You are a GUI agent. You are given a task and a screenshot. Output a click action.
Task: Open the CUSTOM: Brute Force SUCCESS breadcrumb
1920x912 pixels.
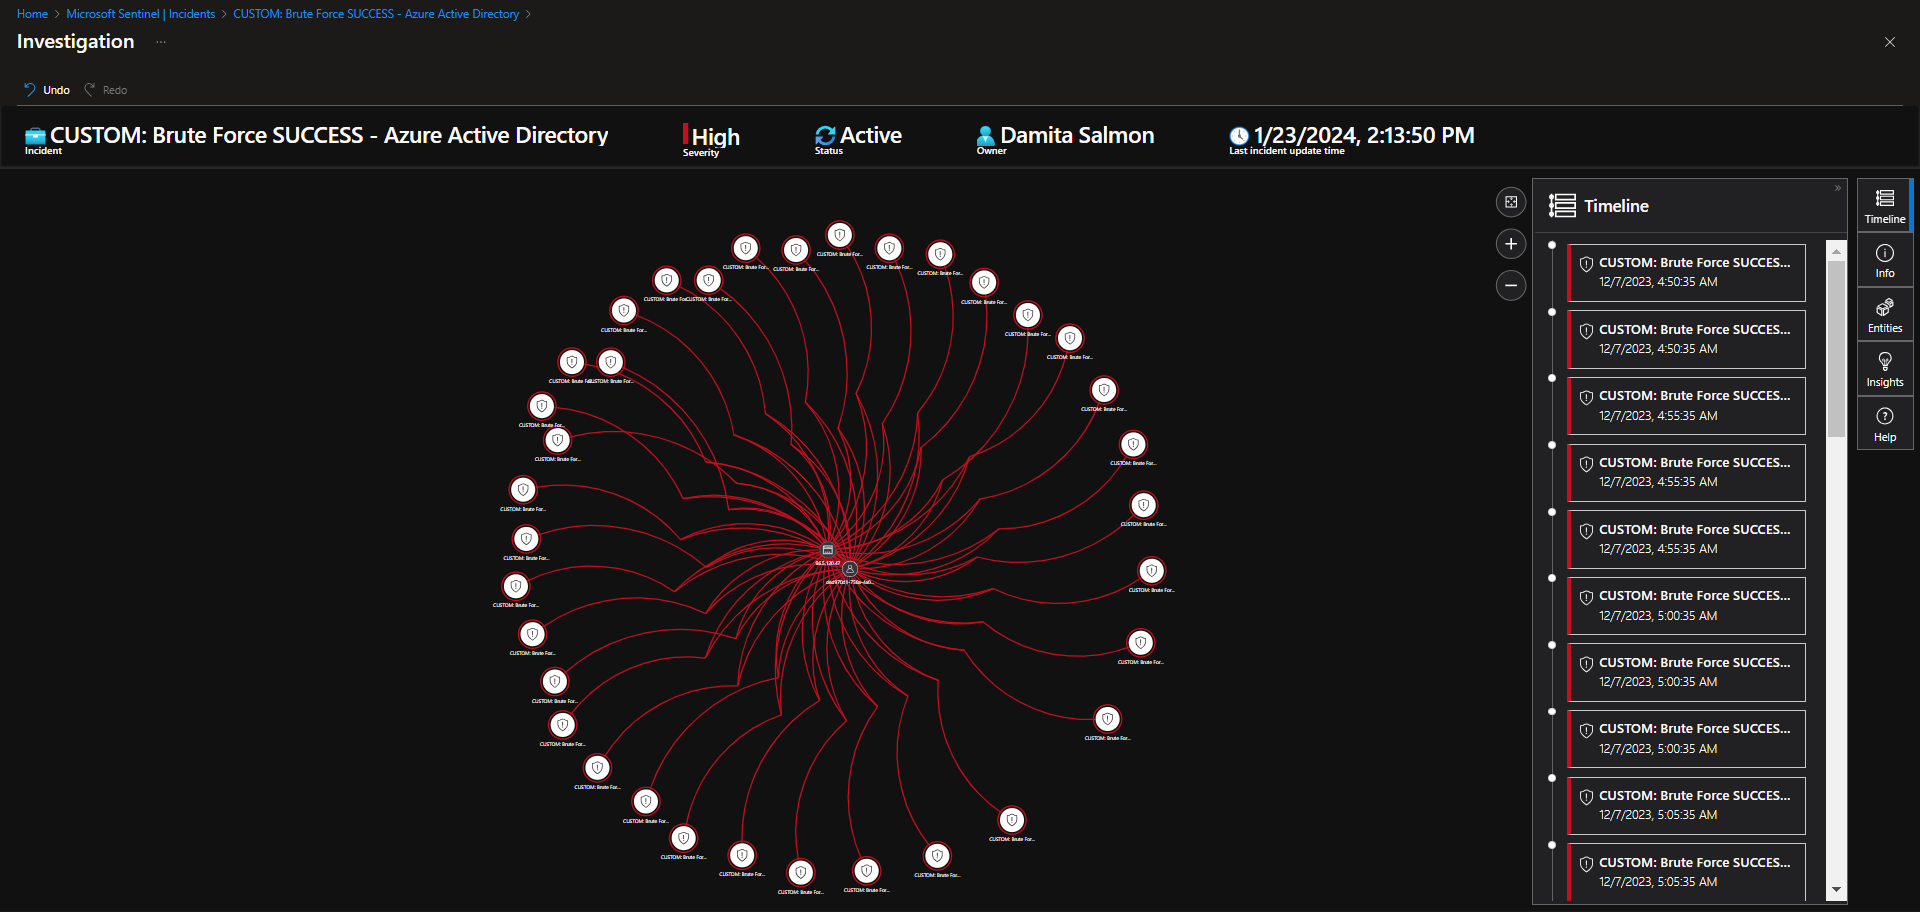pyautogui.click(x=376, y=14)
